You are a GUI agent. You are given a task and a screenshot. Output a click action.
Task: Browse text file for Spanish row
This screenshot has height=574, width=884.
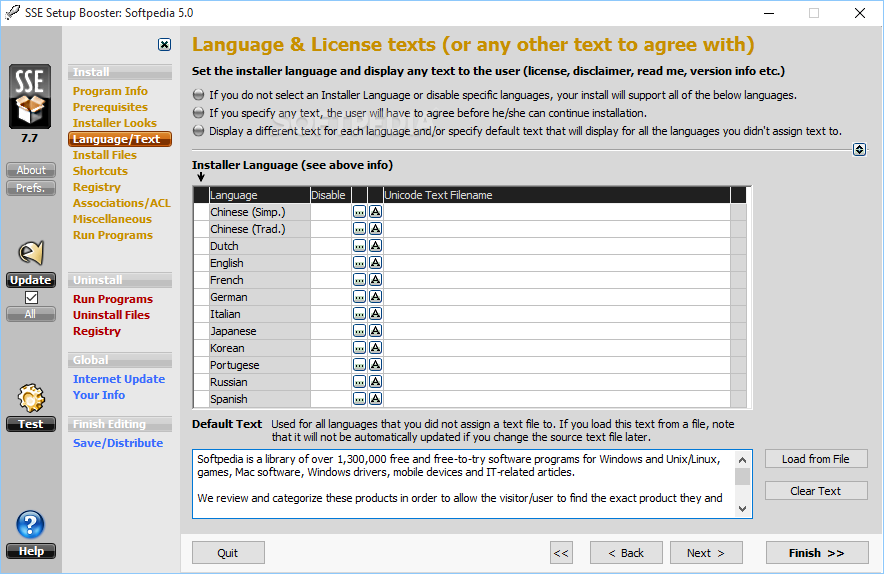(x=359, y=399)
